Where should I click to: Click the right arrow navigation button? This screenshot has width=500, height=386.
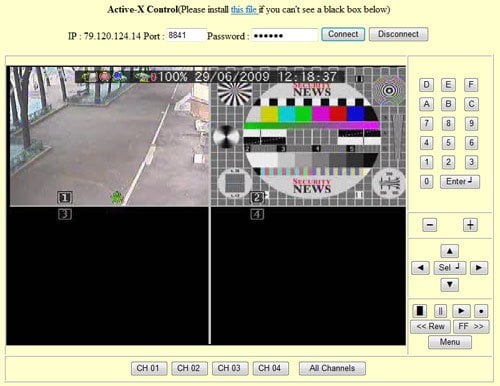(479, 268)
